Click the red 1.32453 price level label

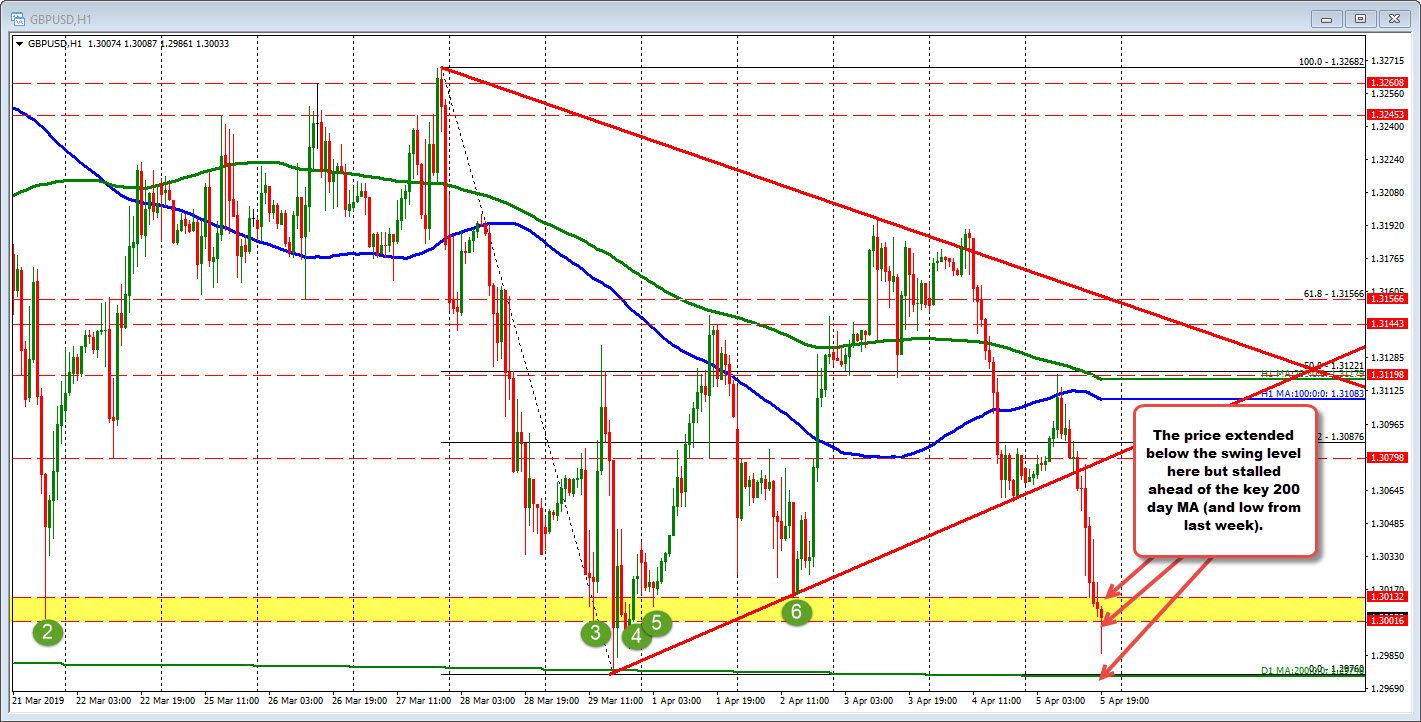(x=1388, y=115)
